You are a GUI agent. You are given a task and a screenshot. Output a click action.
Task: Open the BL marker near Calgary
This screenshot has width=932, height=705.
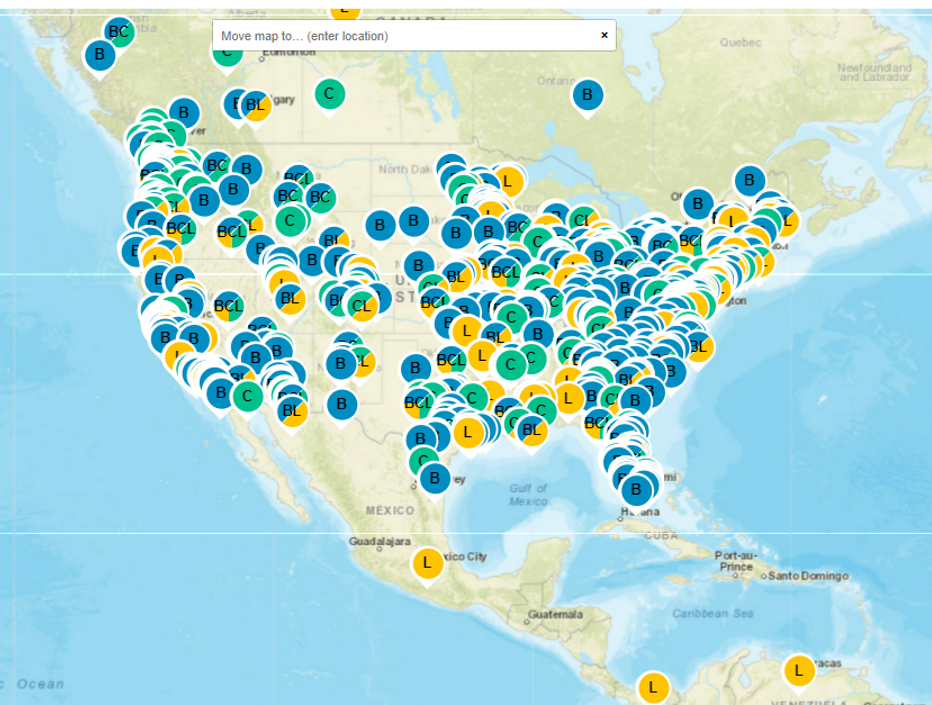255,104
